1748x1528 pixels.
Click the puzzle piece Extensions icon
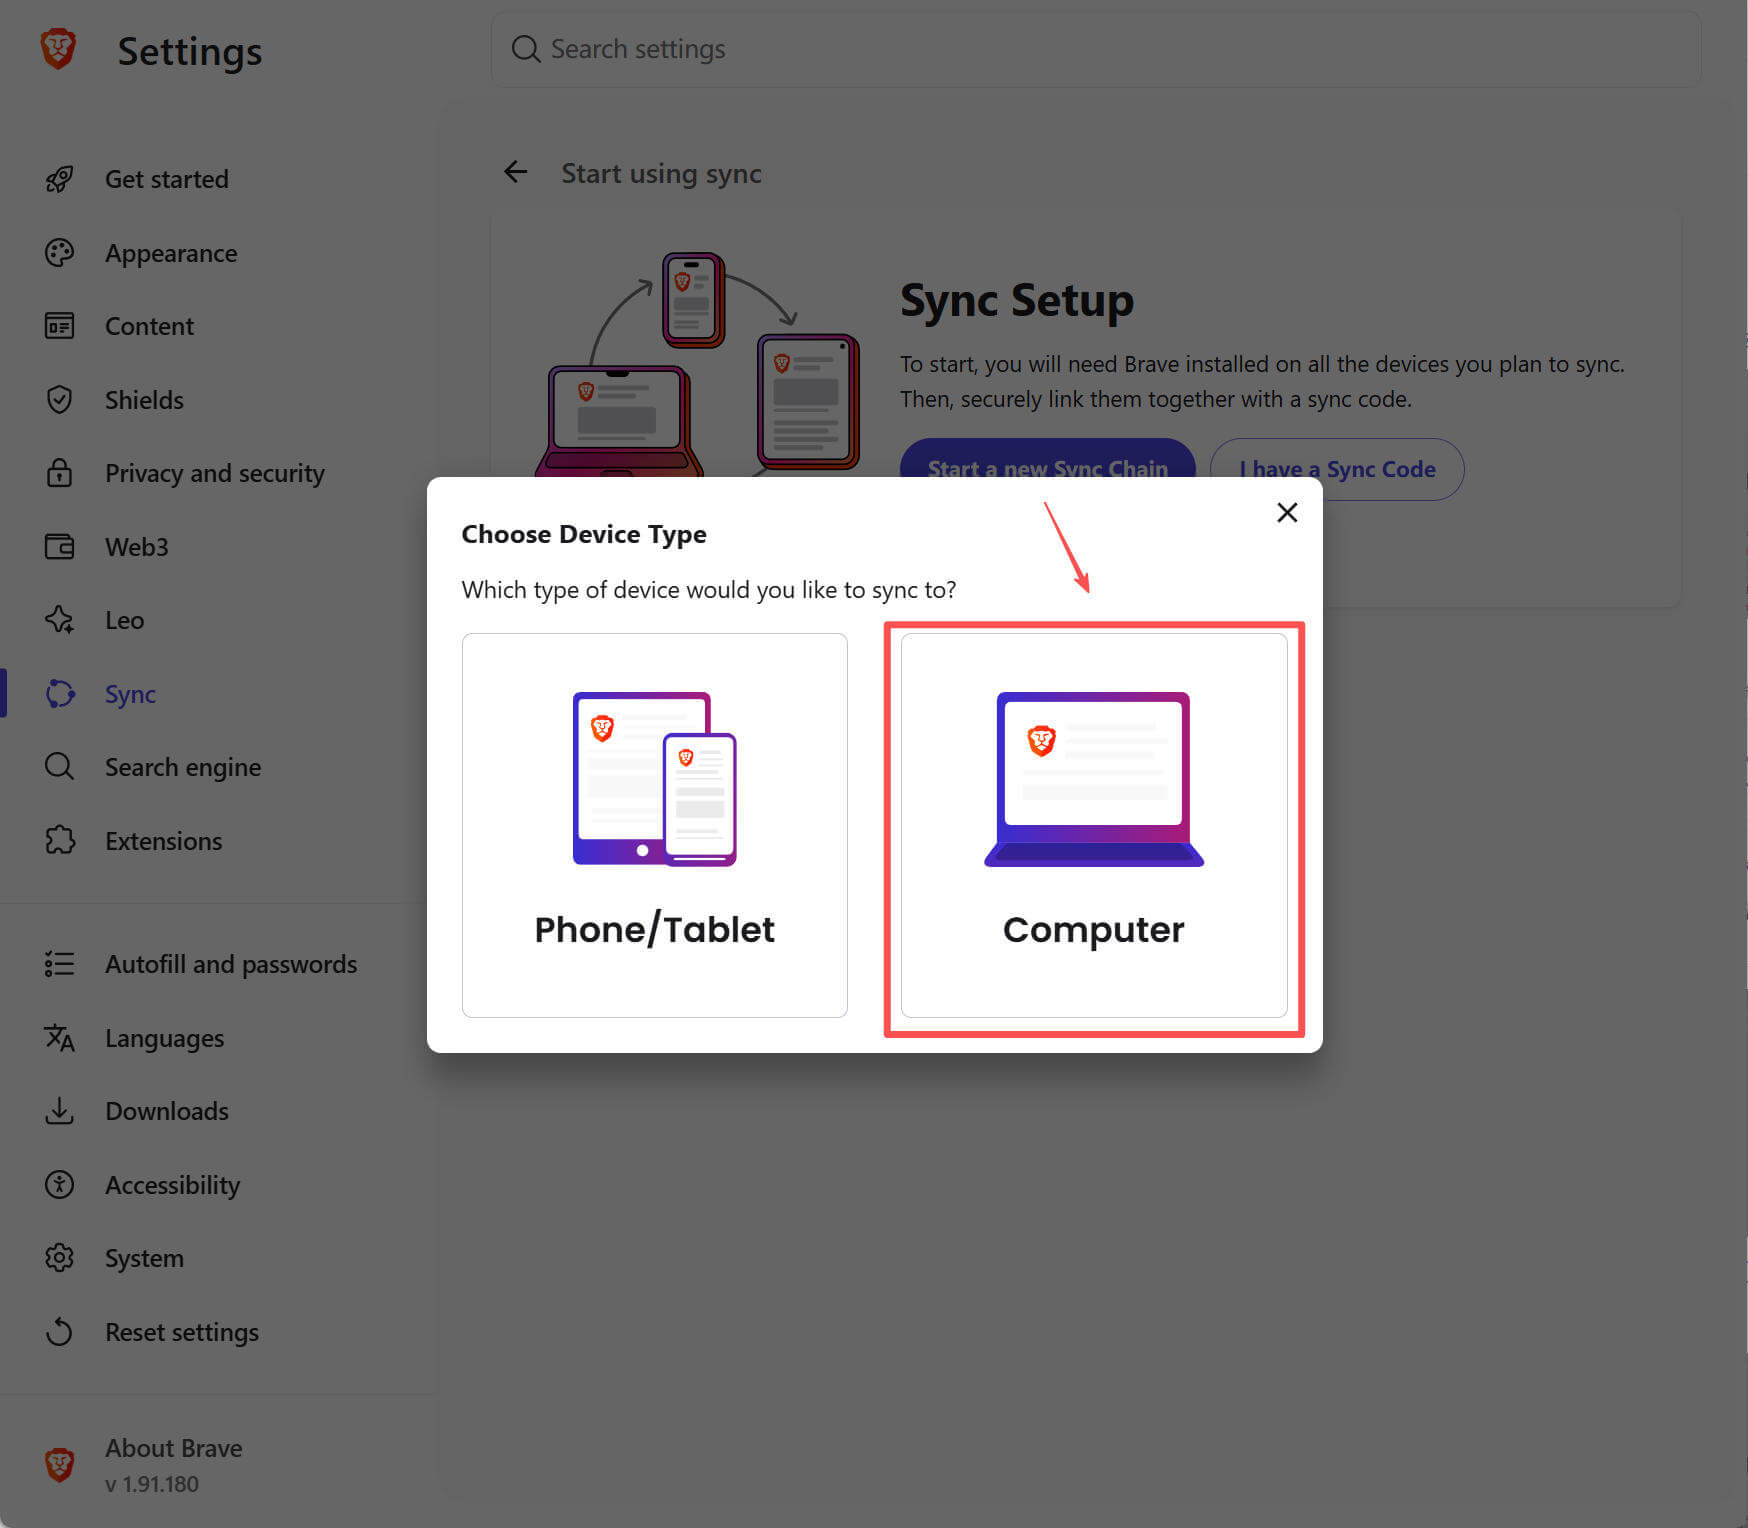(x=60, y=840)
